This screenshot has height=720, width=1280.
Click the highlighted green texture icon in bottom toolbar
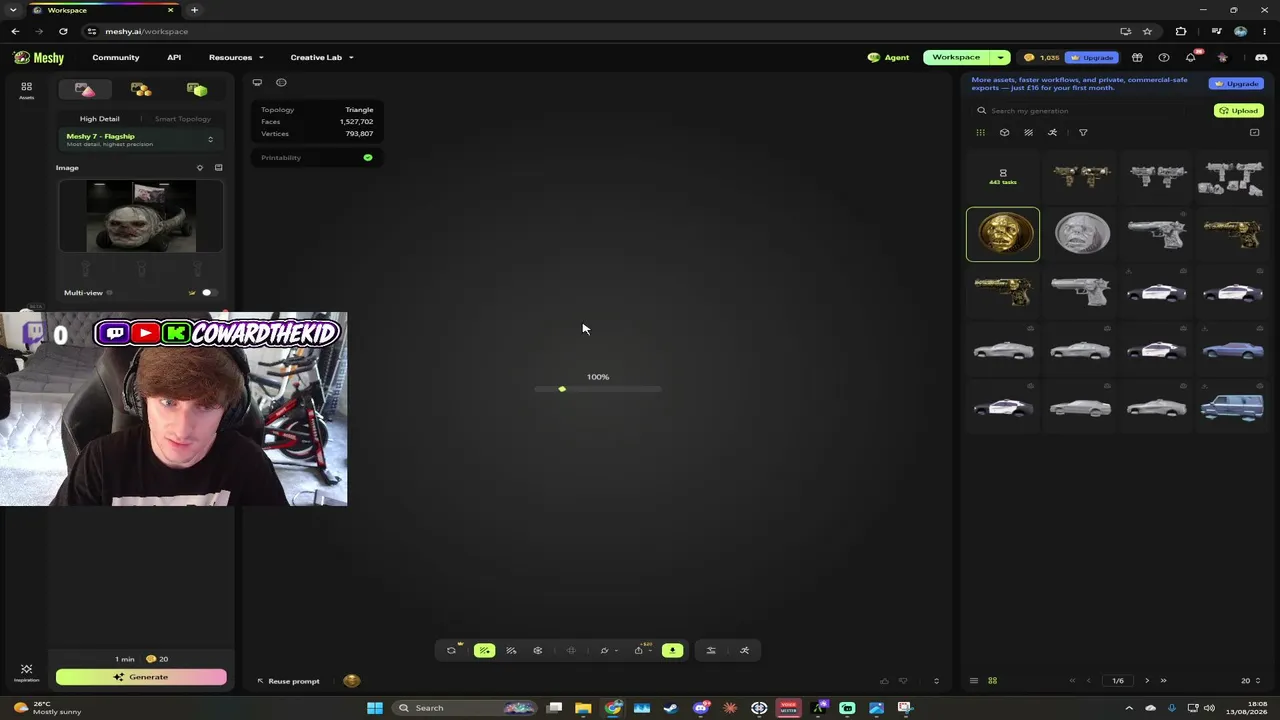pos(484,651)
